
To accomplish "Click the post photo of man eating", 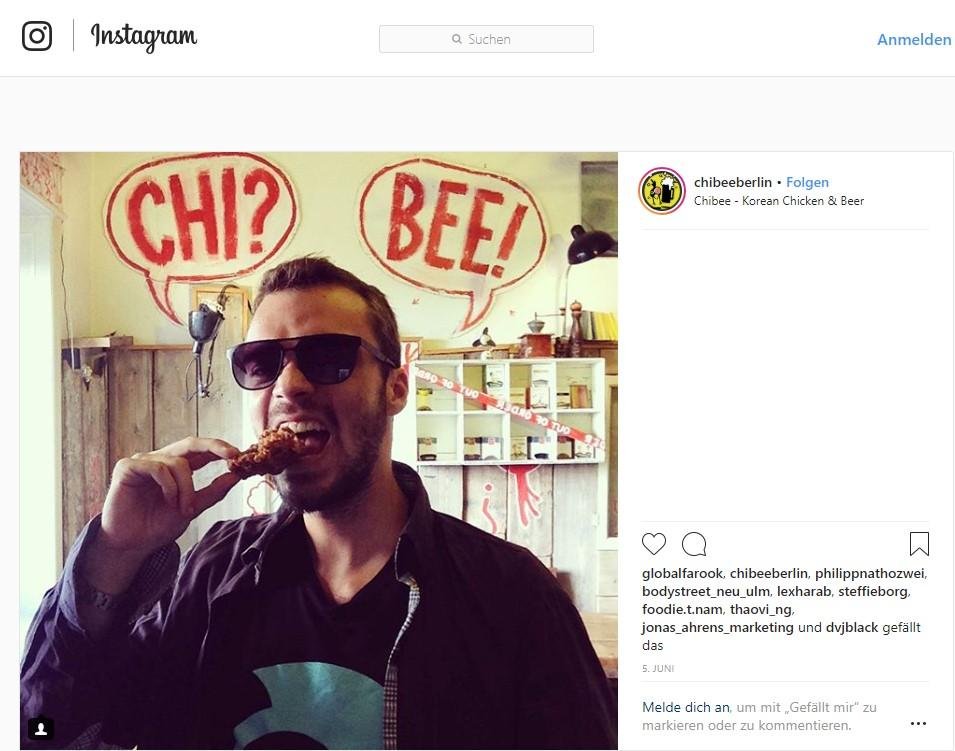I will [x=319, y=450].
